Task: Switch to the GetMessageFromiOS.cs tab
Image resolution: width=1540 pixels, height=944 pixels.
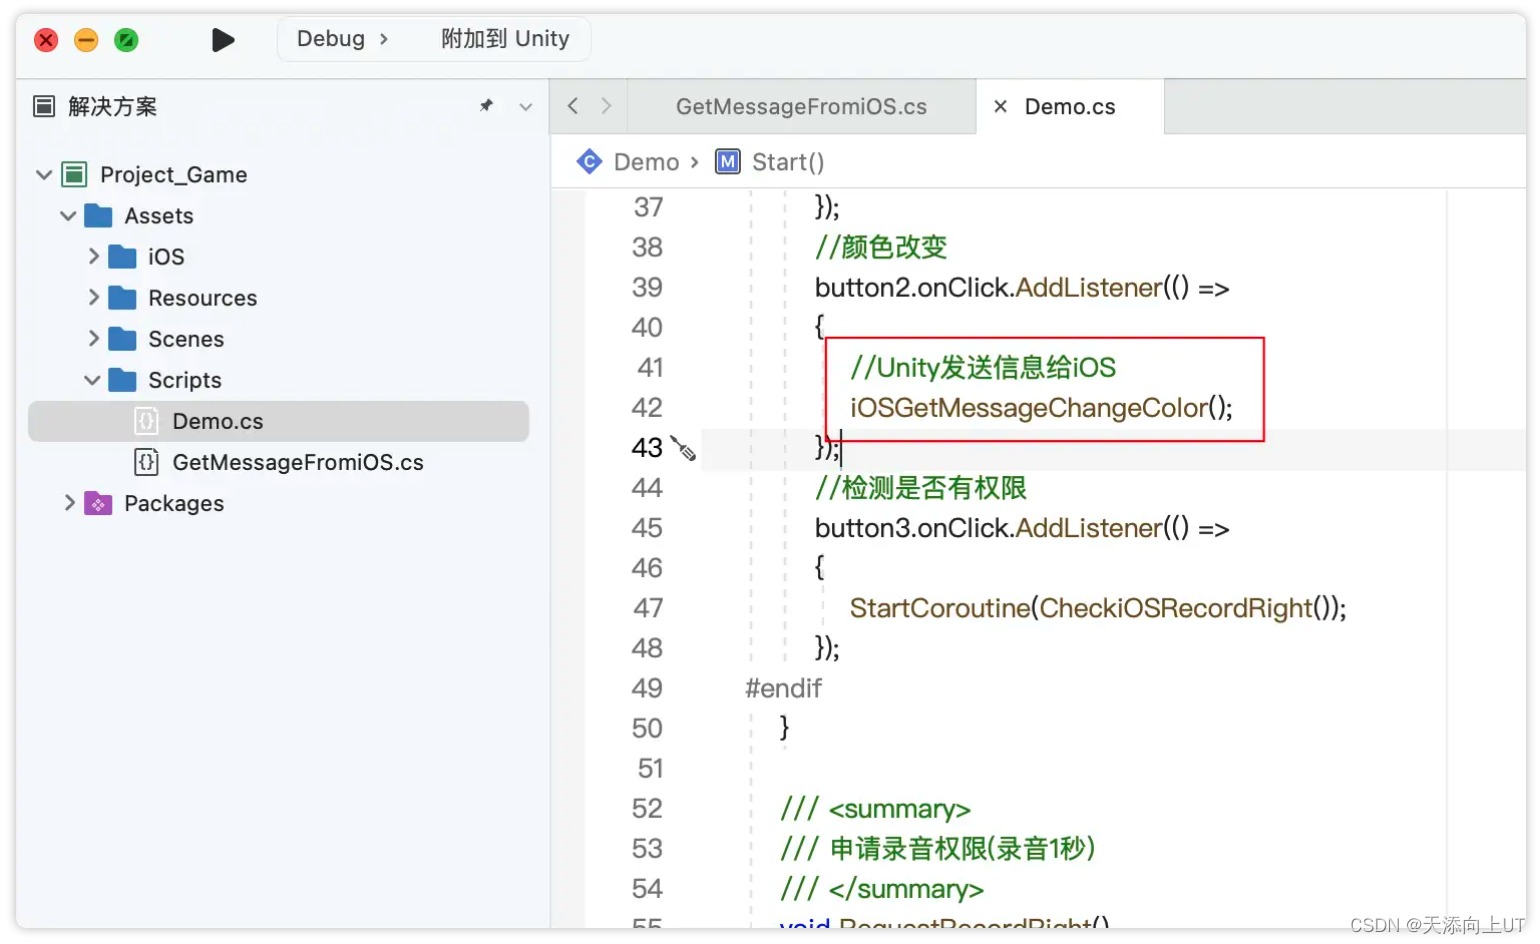Action: [801, 107]
